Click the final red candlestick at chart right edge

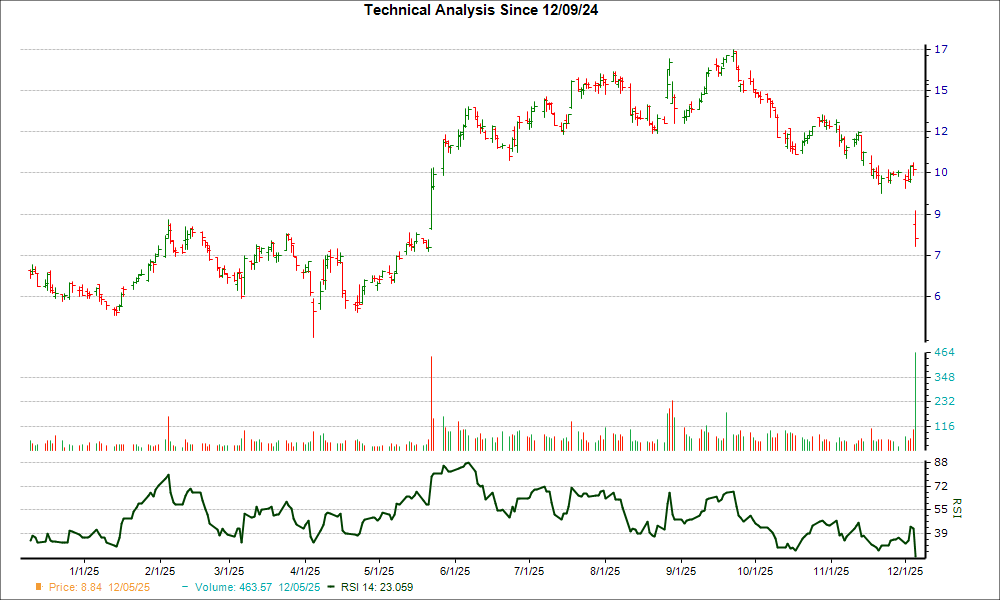916,230
